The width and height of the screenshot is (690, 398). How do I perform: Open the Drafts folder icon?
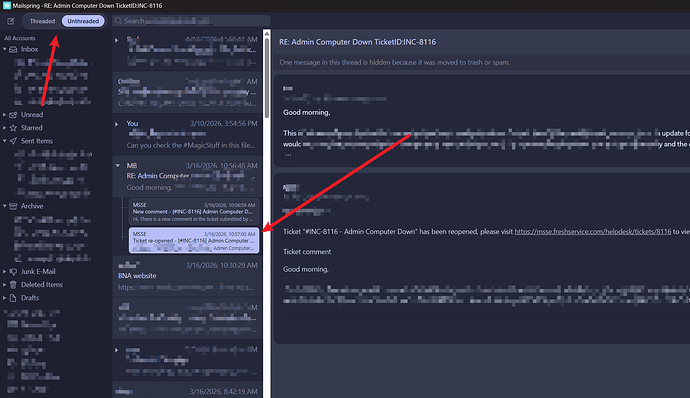click(x=13, y=298)
